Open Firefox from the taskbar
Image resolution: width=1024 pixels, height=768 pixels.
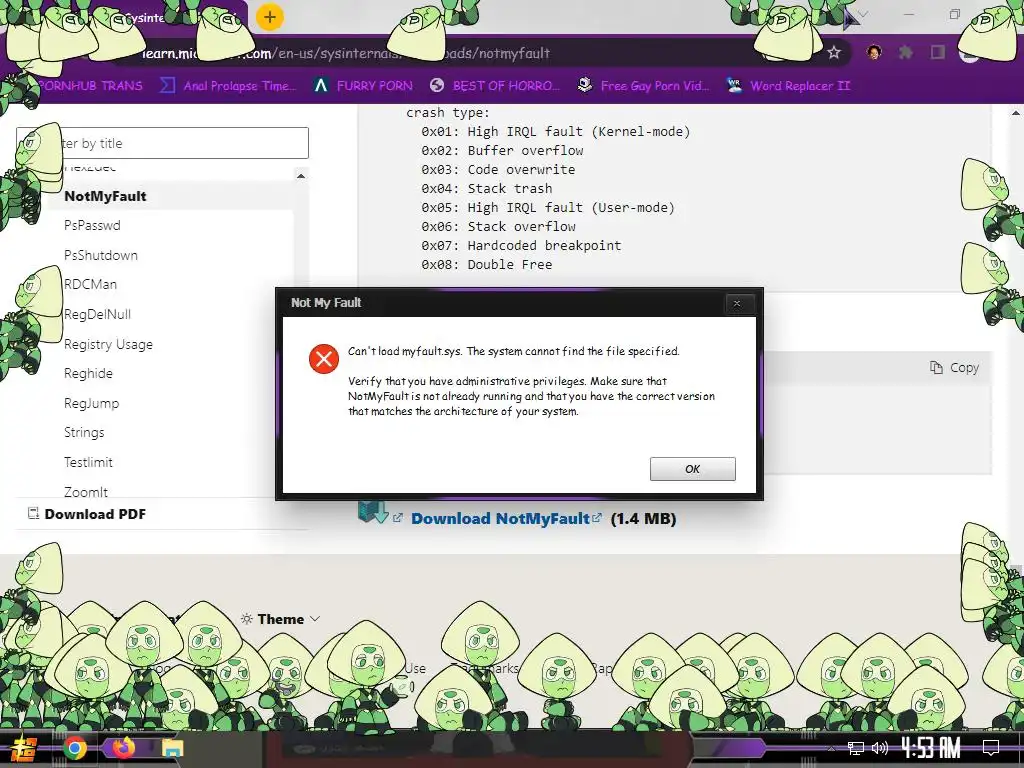point(123,748)
